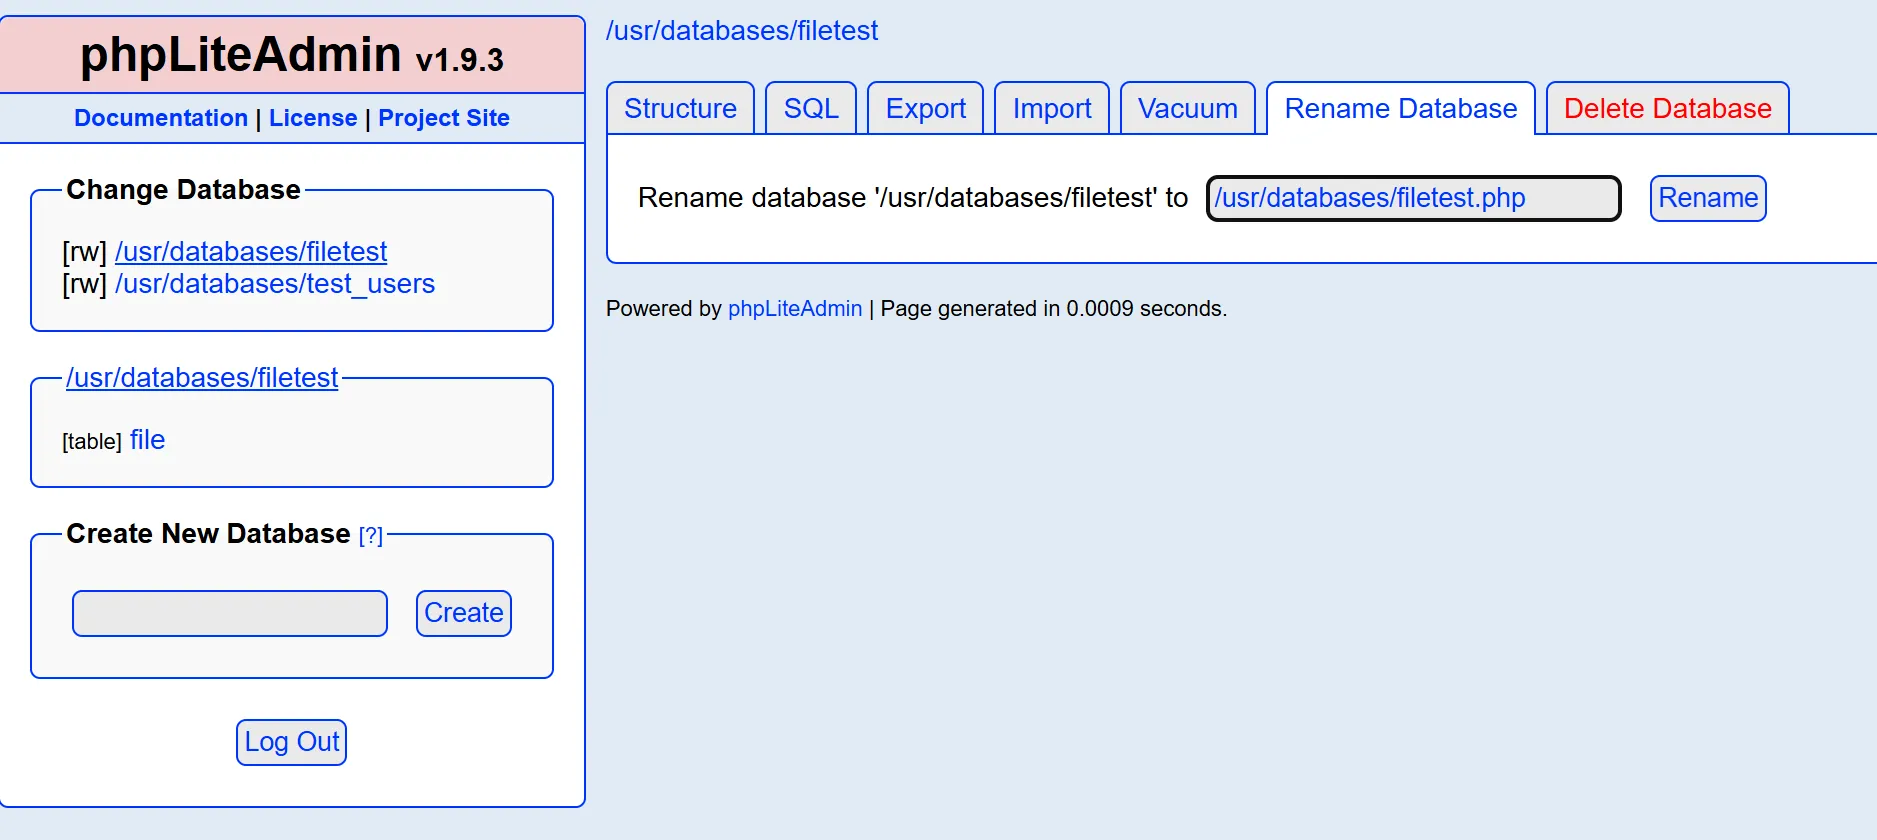Switch to the test_users database
This screenshot has width=1877, height=840.
pos(275,284)
